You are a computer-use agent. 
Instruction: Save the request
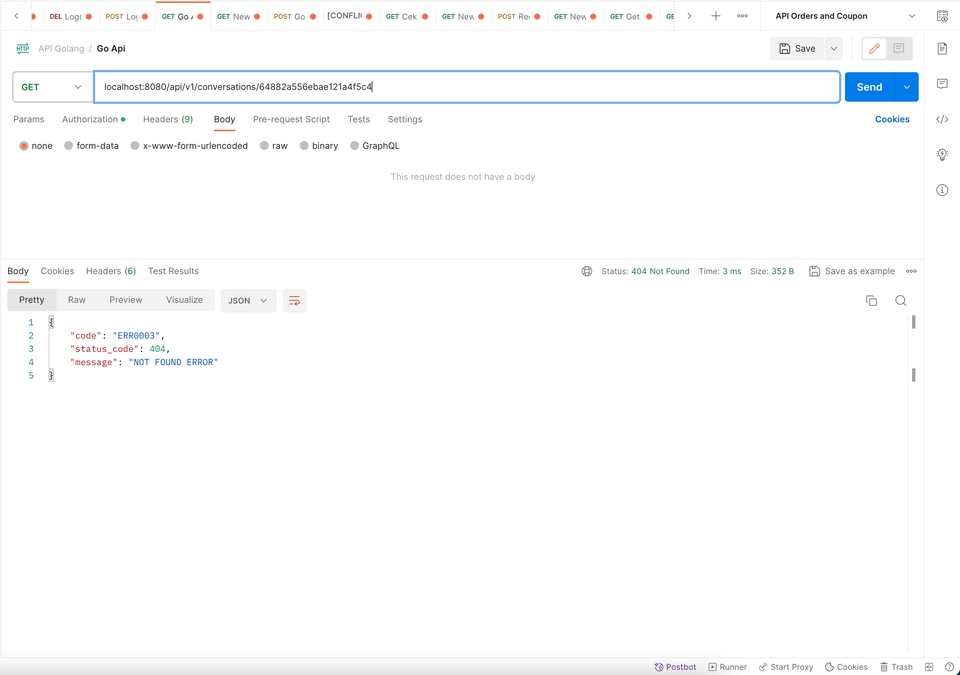[797, 48]
